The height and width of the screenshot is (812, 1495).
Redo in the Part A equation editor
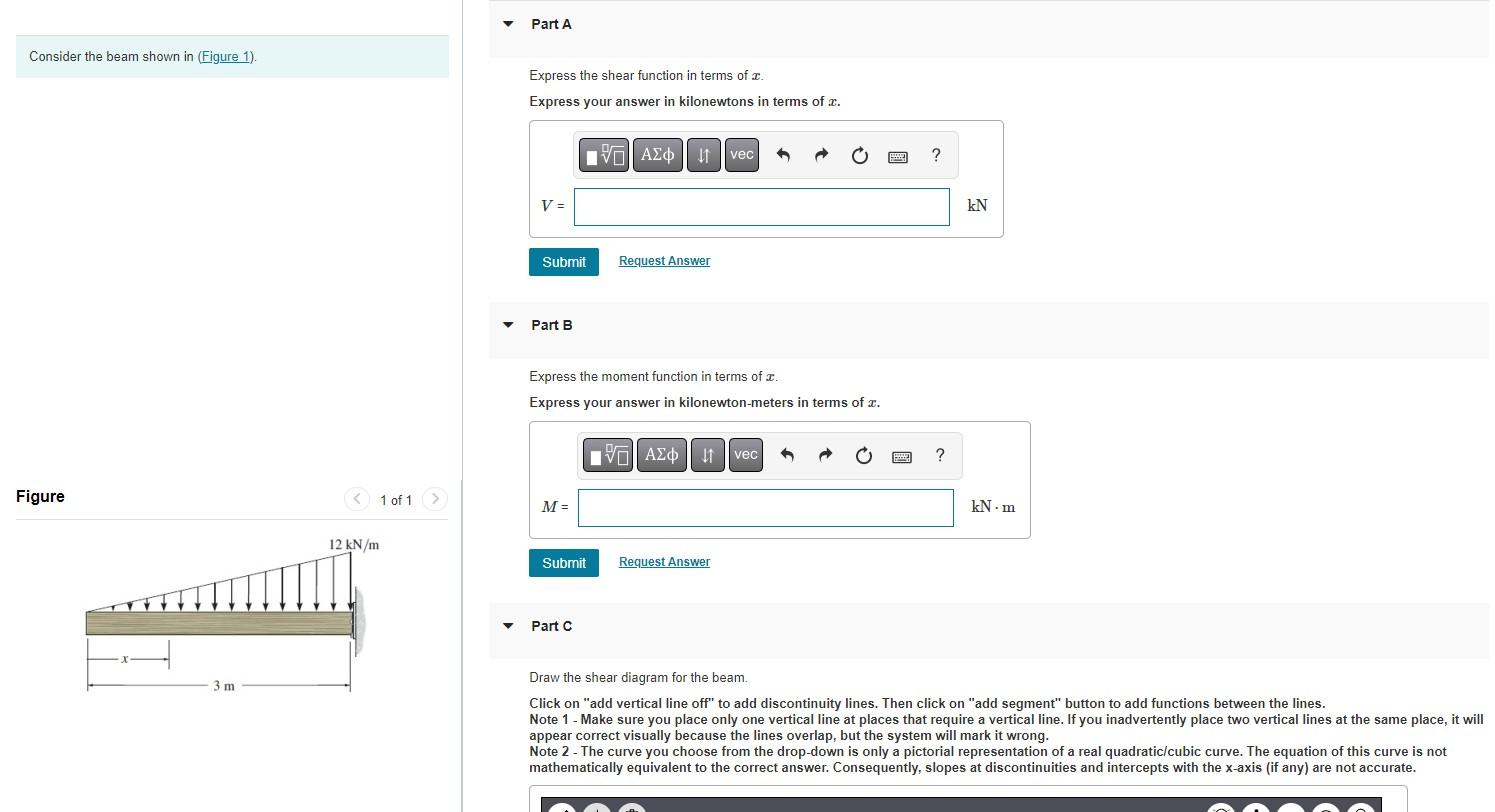point(820,155)
